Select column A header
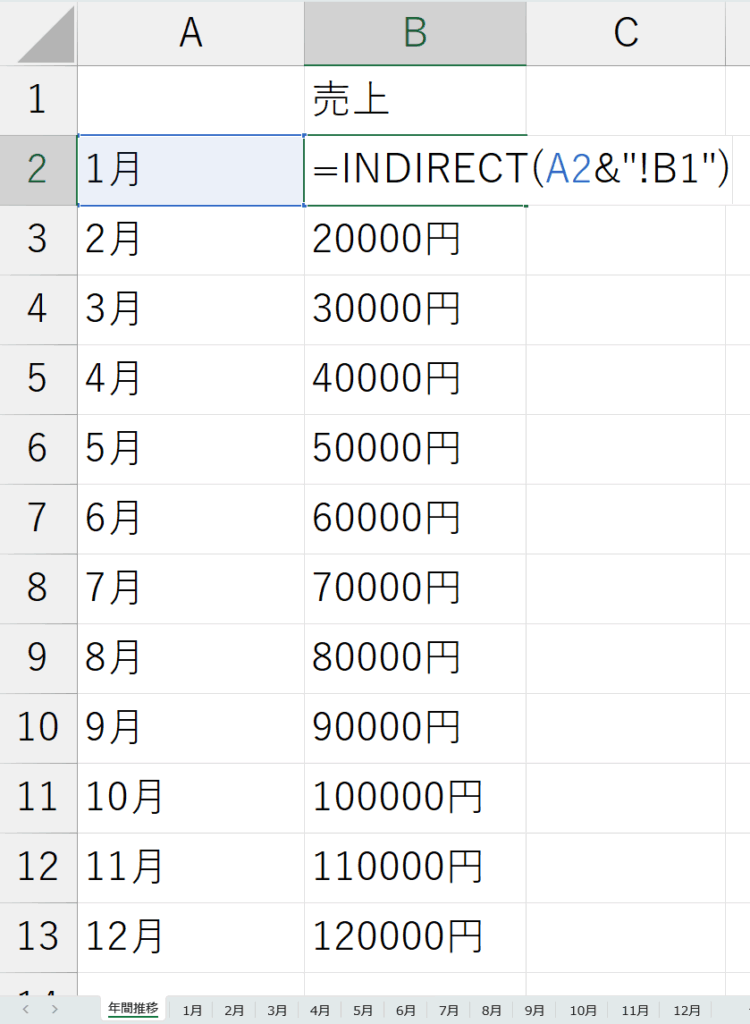Viewport: 750px width, 1024px height. pos(190,33)
